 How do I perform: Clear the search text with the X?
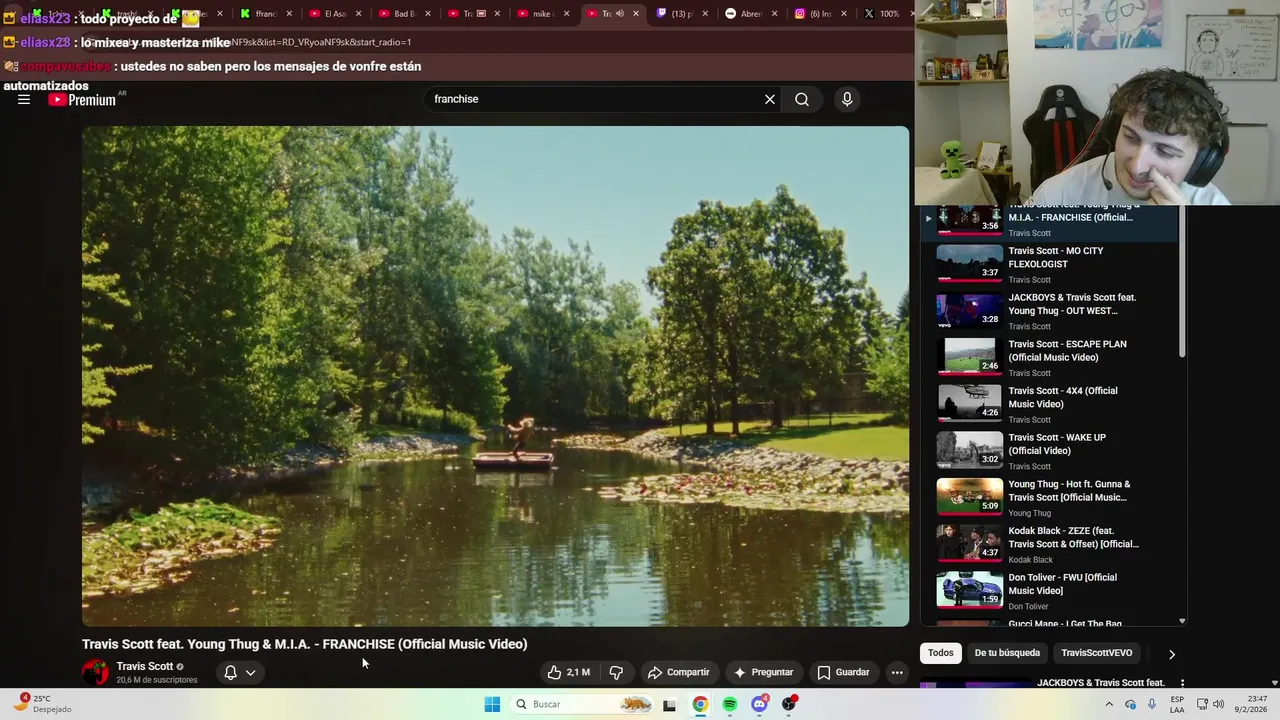click(770, 99)
